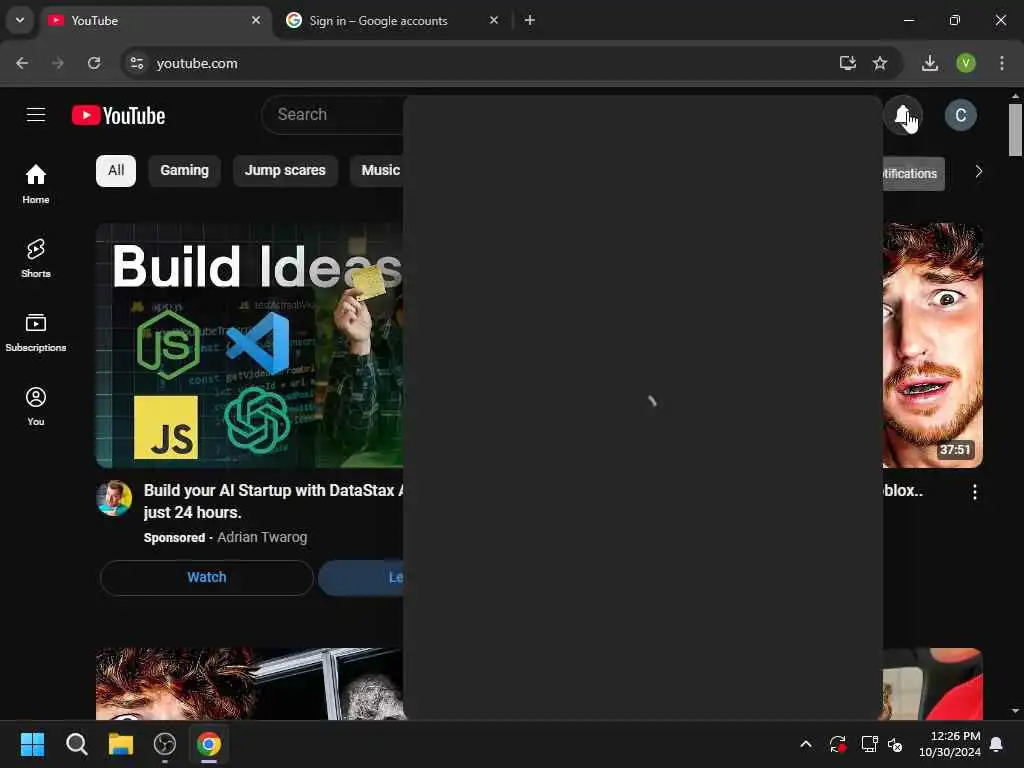Bookmark this page with the star
The height and width of the screenshot is (768, 1024).
pyautogui.click(x=880, y=63)
